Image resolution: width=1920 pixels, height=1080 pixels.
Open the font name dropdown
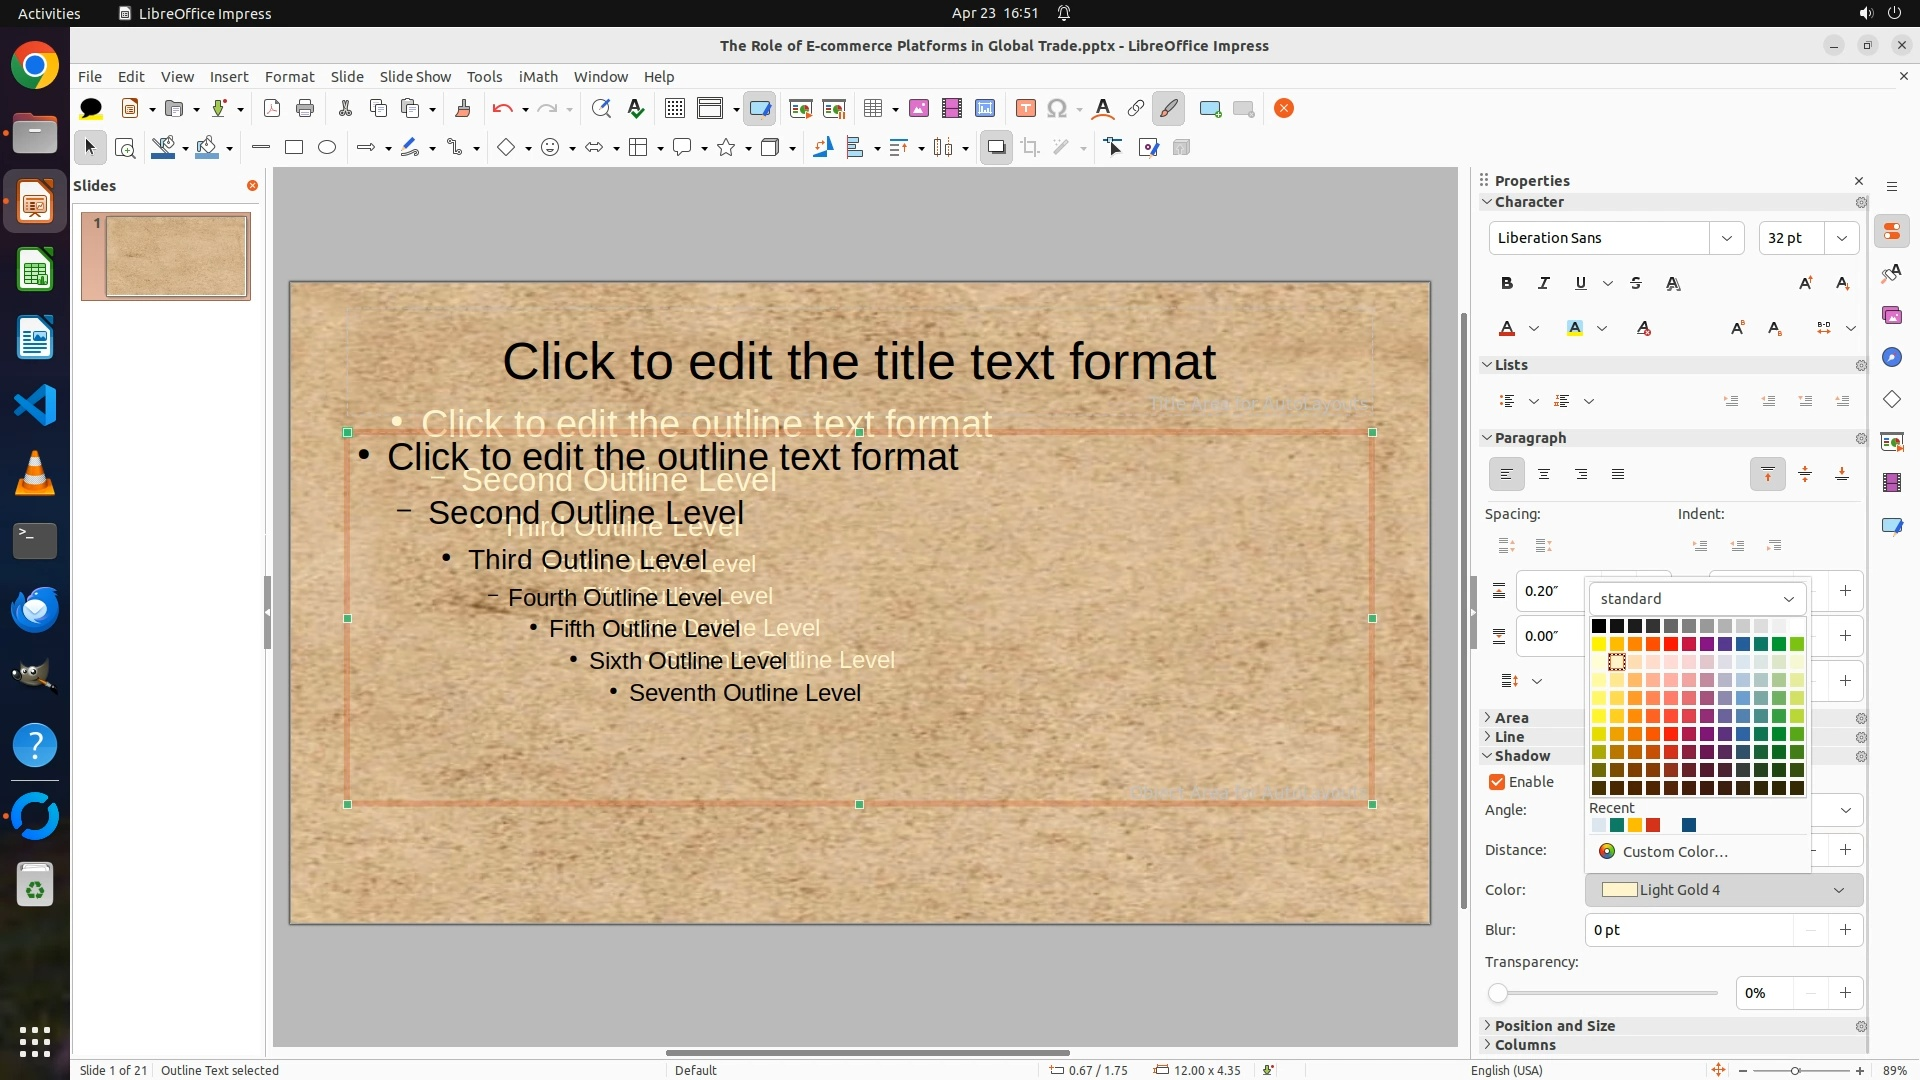[1726, 238]
